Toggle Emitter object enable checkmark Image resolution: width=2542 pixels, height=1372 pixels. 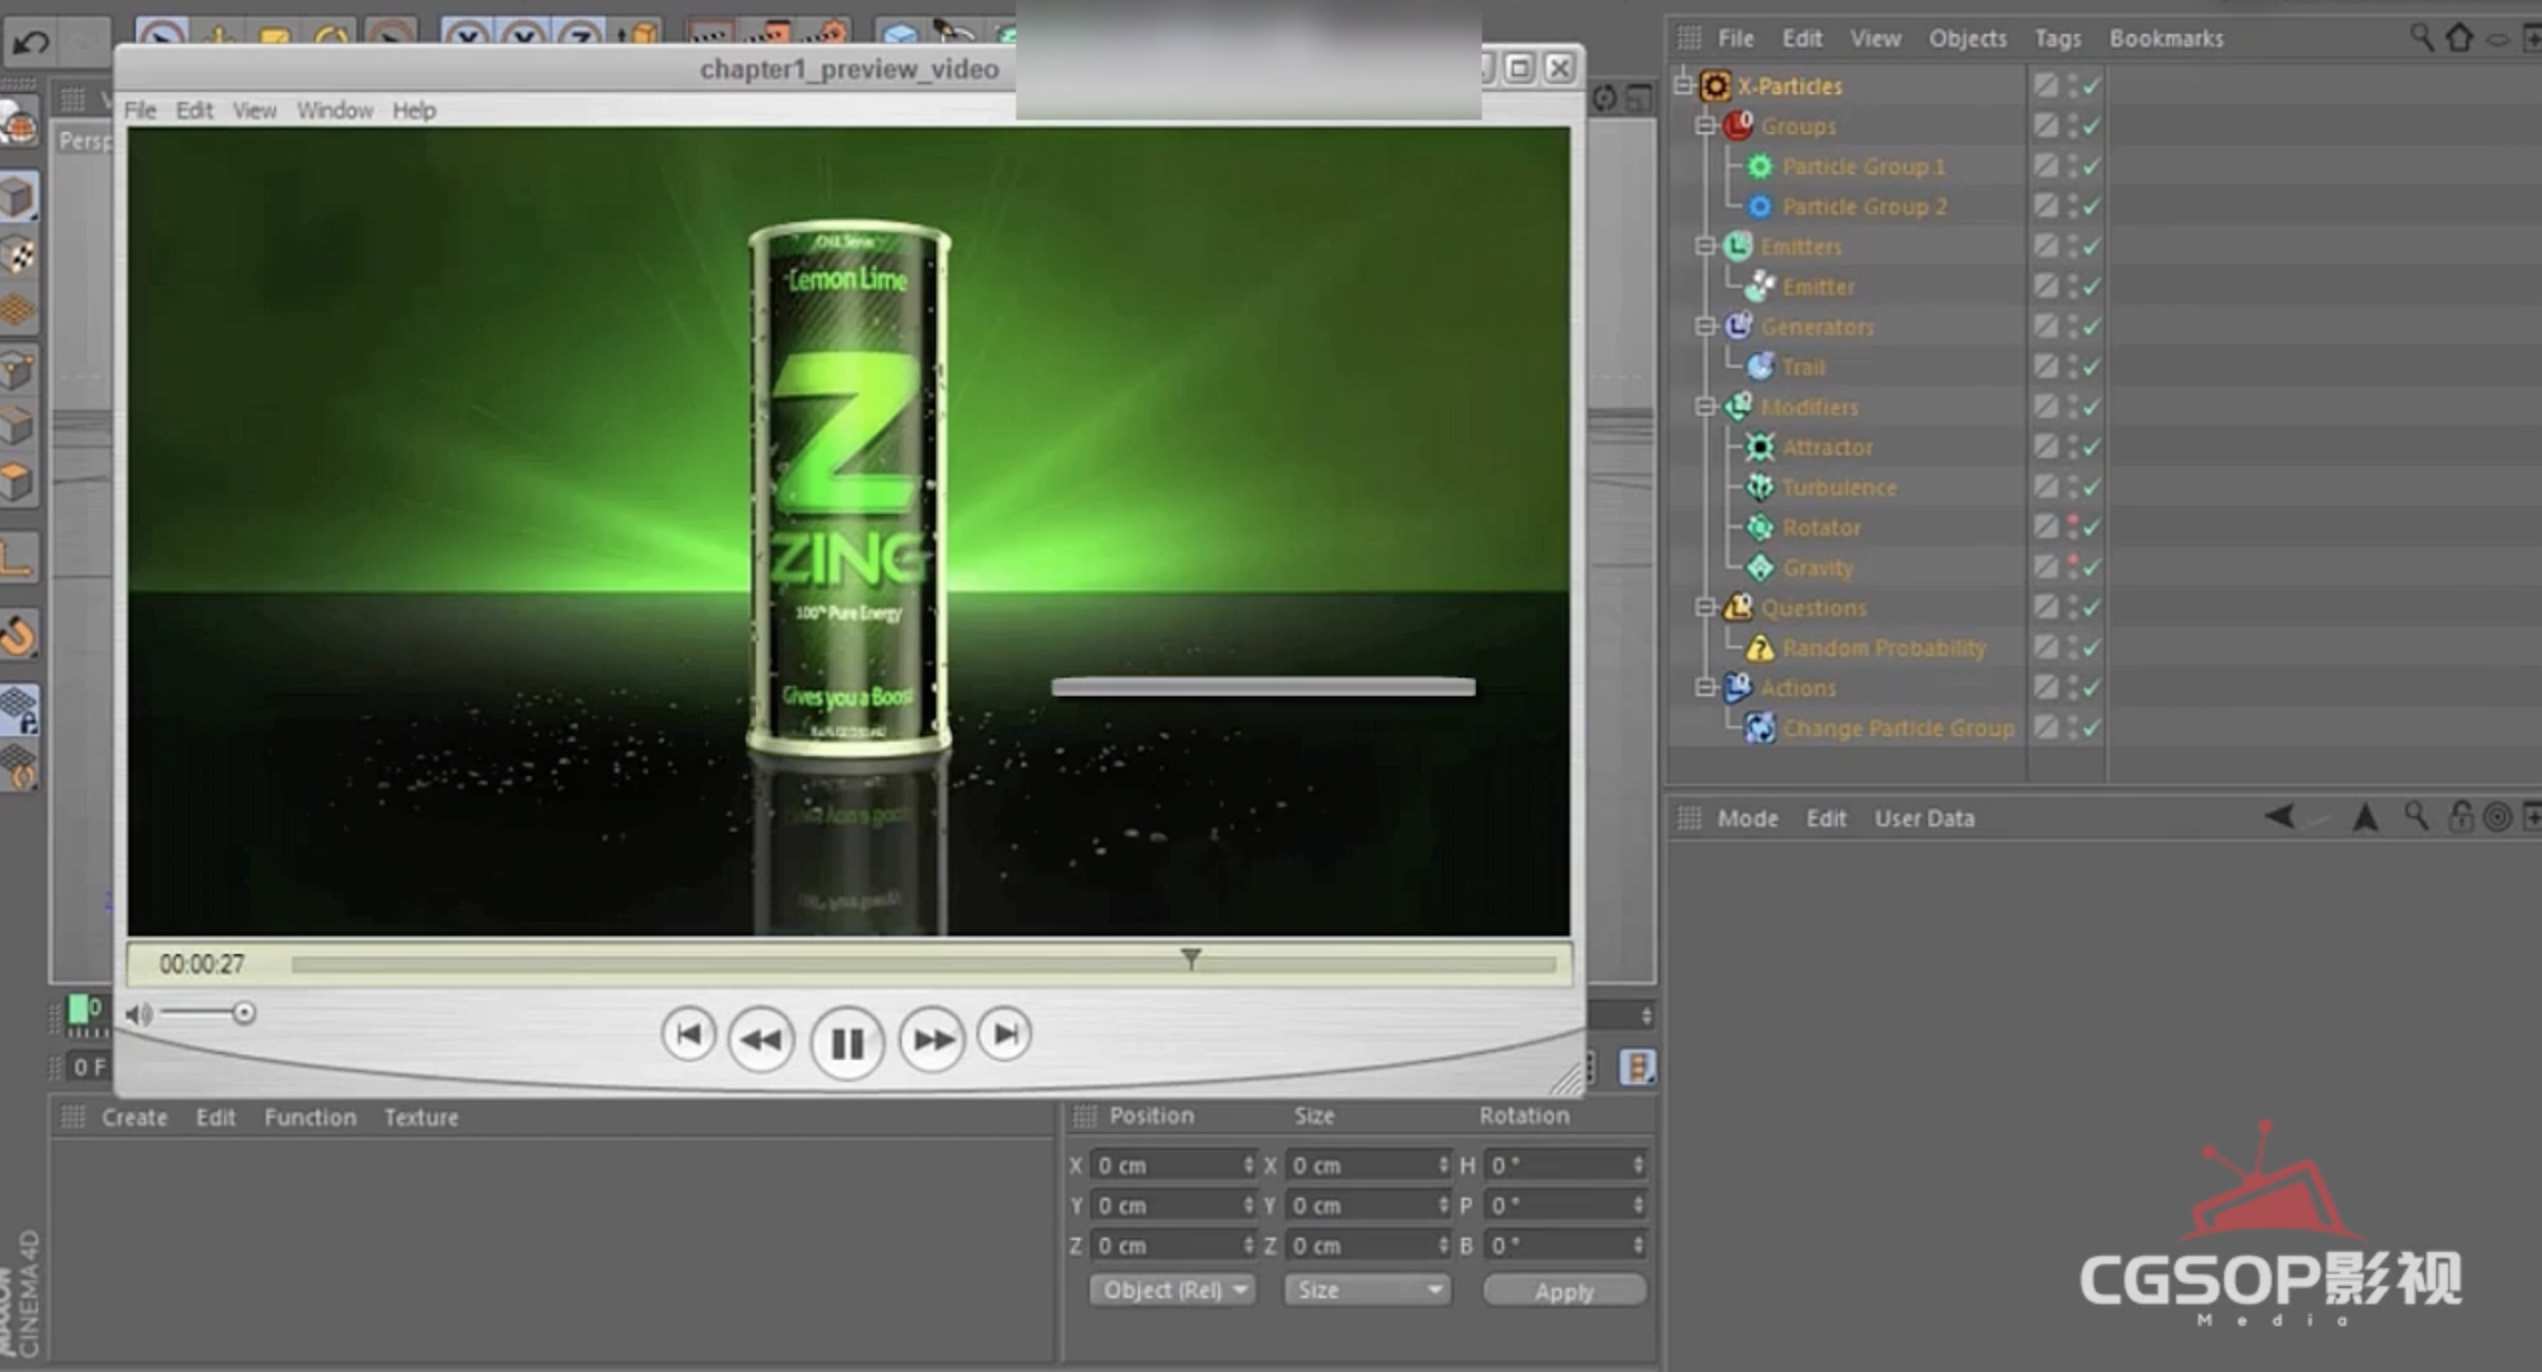(2092, 287)
